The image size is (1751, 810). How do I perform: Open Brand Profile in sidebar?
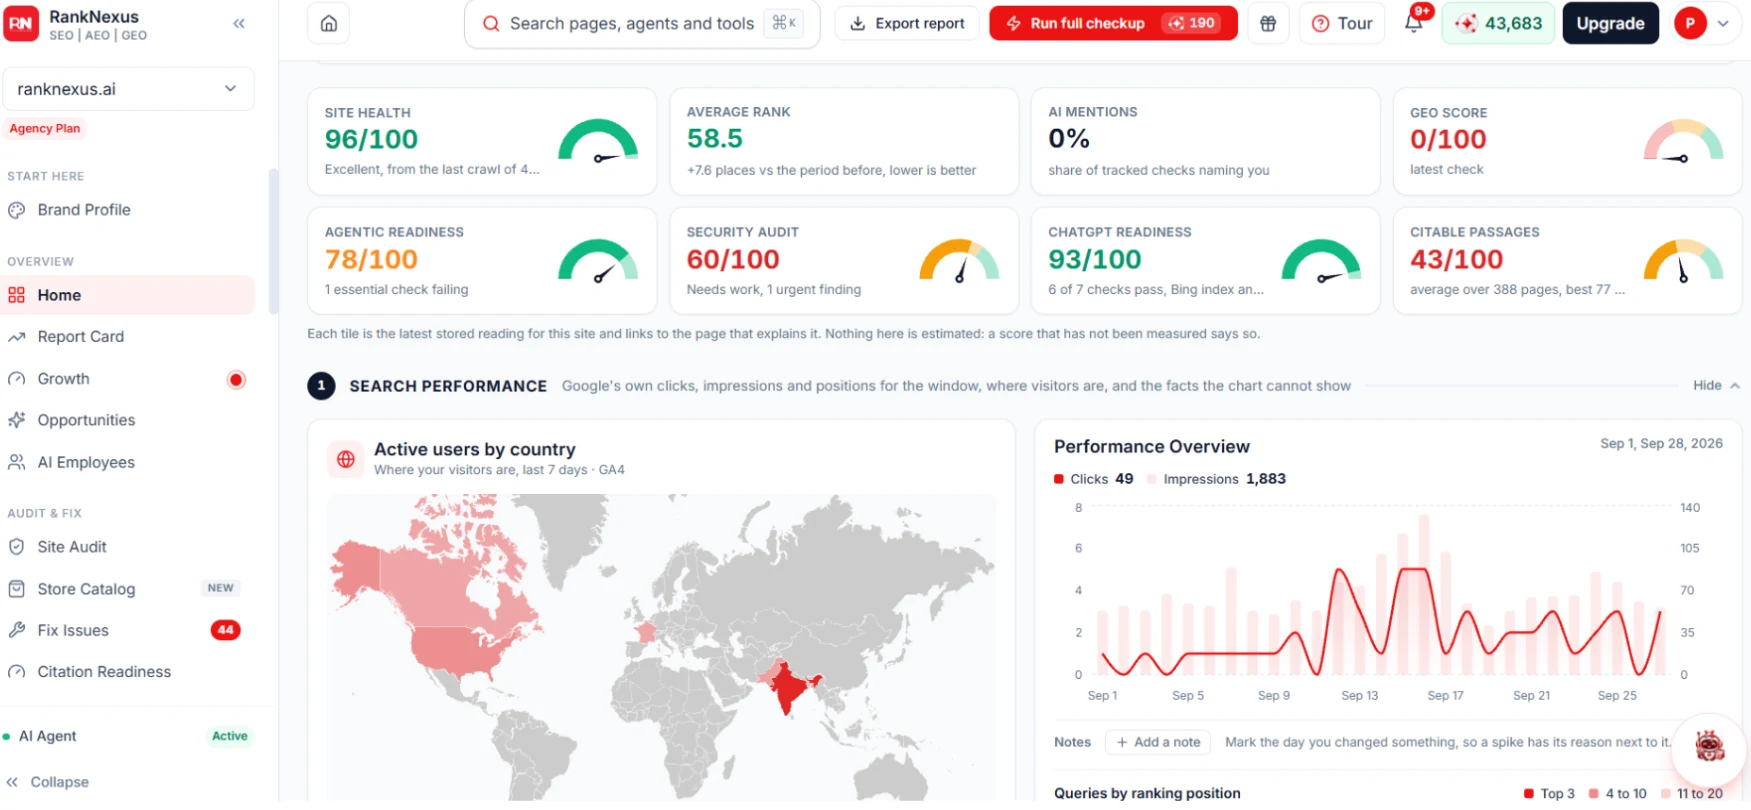point(128,210)
